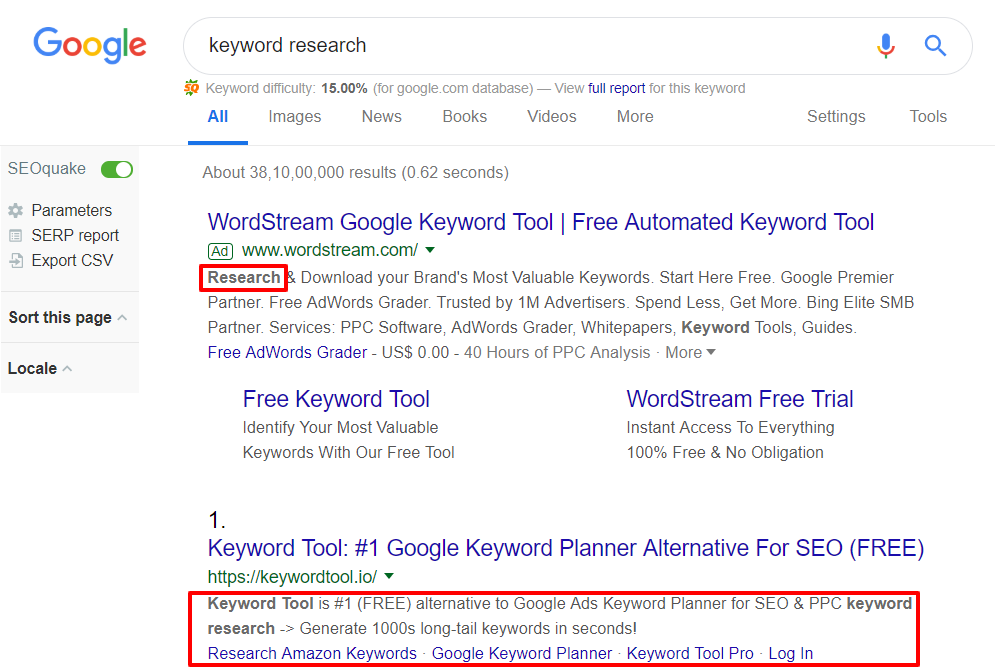Start voice search with microphone icon
The image size is (995, 669).
[886, 46]
